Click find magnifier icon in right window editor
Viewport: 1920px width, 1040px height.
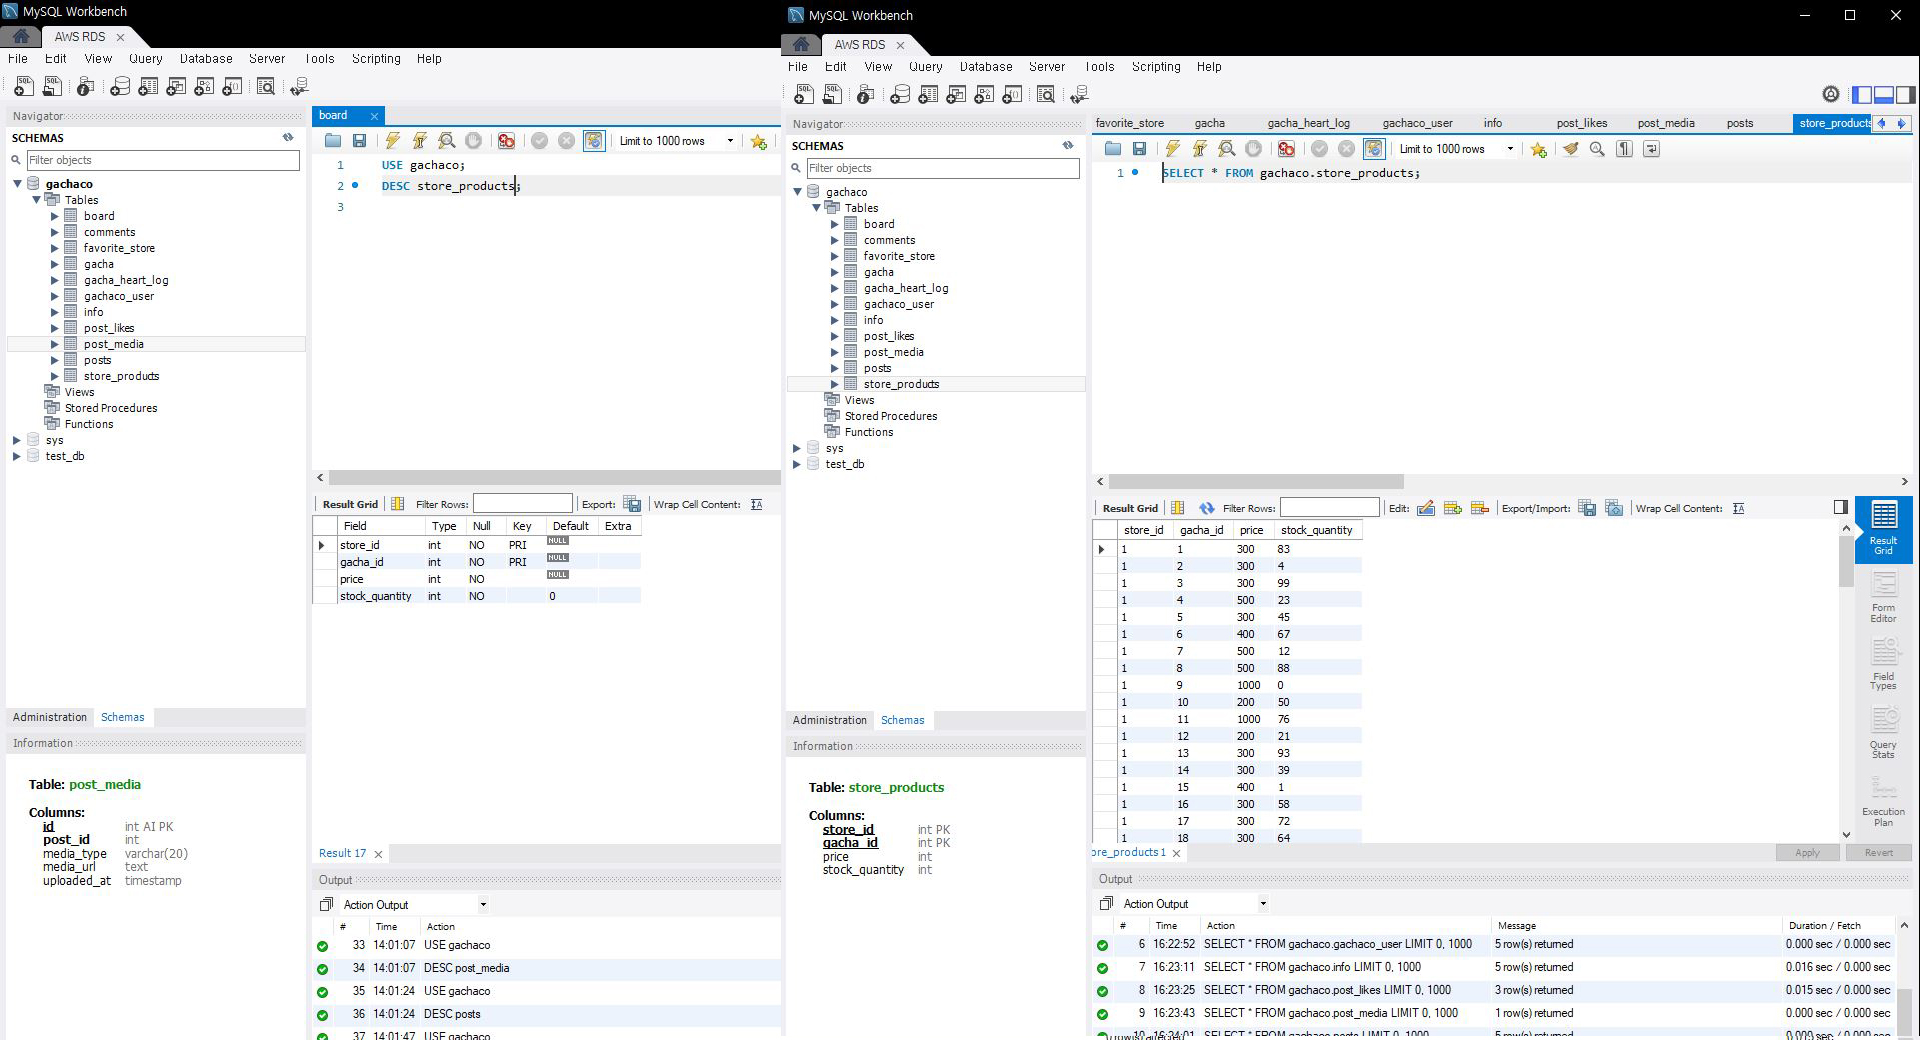coord(1597,149)
